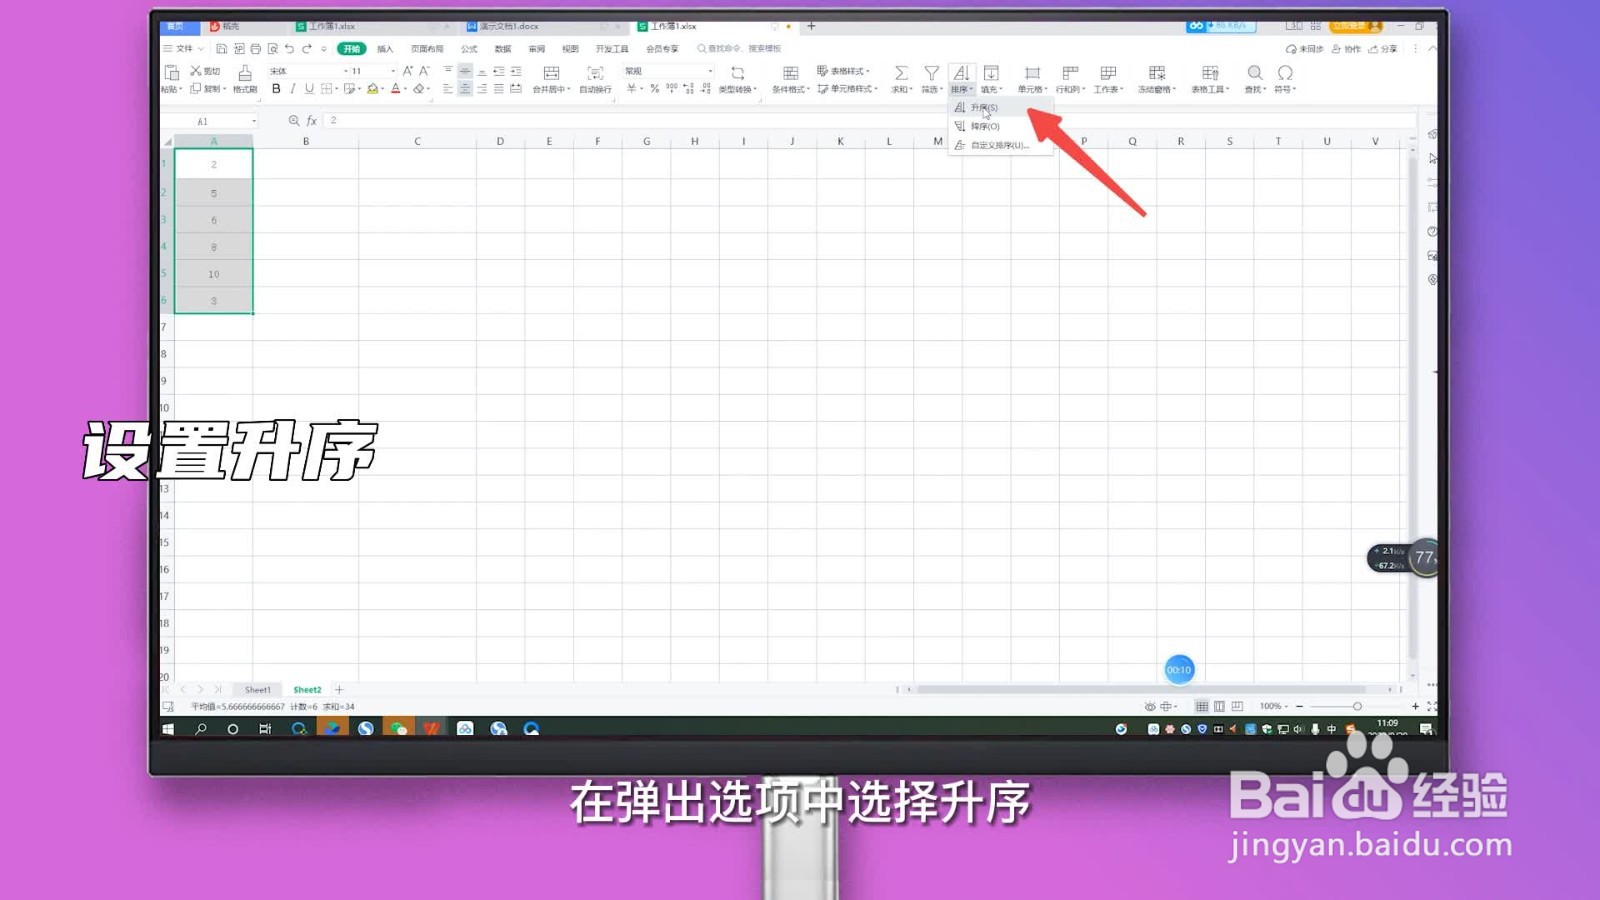The height and width of the screenshot is (900, 1600).
Task: Open the 排序 sort dropdown
Action: tap(961, 89)
